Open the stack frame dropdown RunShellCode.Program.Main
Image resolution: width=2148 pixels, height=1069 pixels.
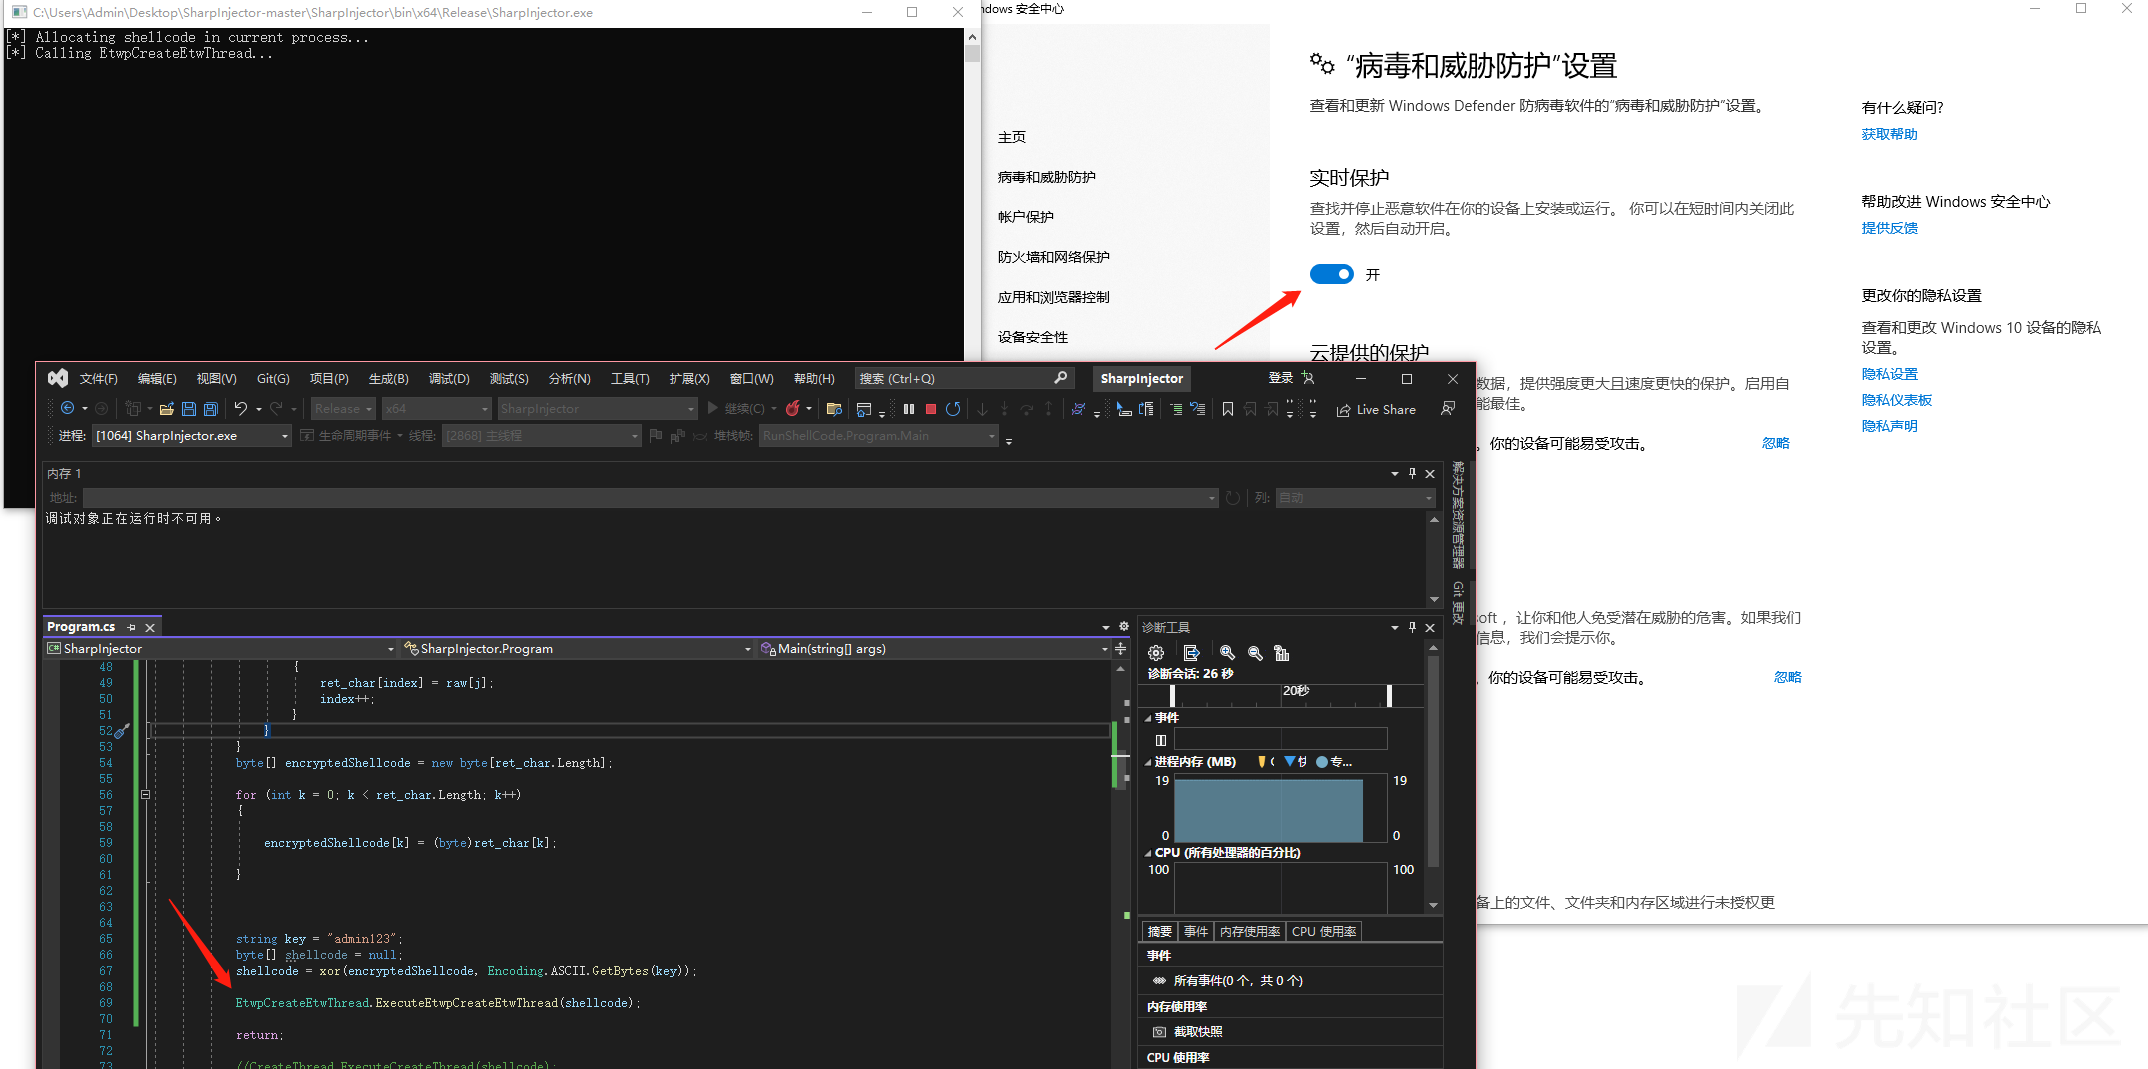(879, 436)
